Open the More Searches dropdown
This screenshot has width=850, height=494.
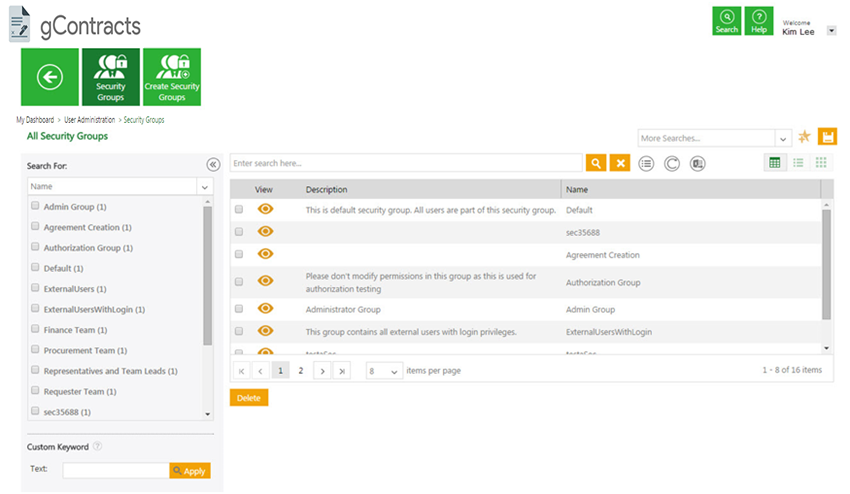tap(714, 138)
